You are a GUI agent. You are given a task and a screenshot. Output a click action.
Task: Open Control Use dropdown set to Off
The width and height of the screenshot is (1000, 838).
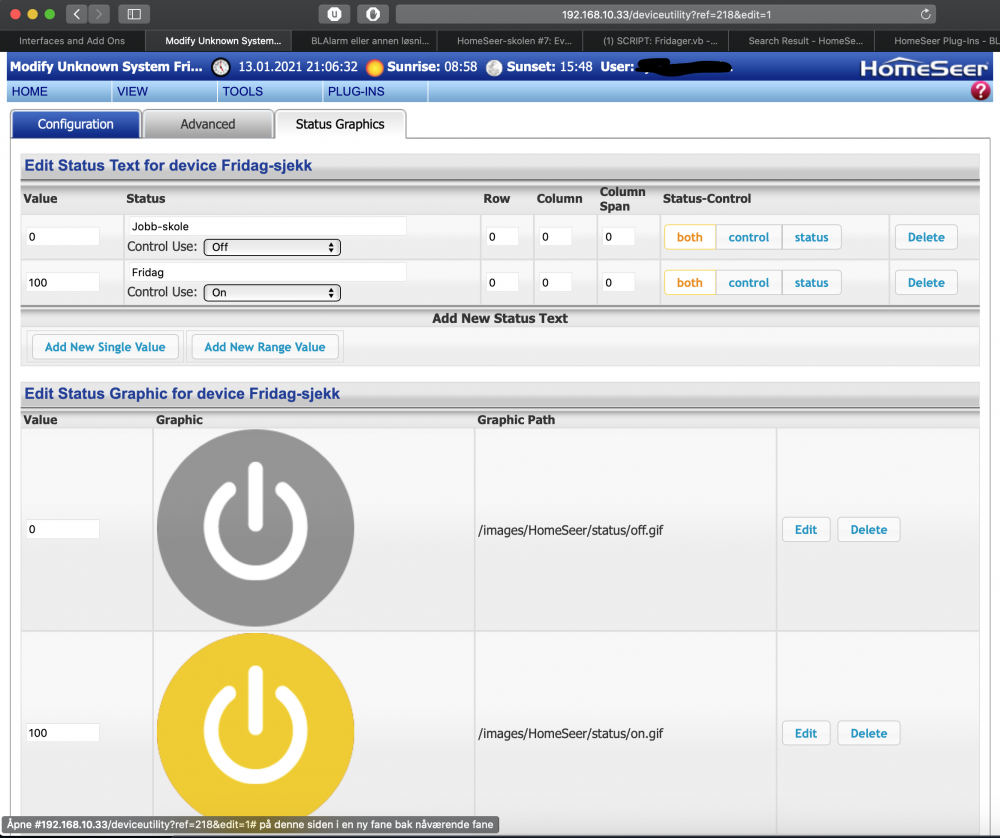(272, 247)
